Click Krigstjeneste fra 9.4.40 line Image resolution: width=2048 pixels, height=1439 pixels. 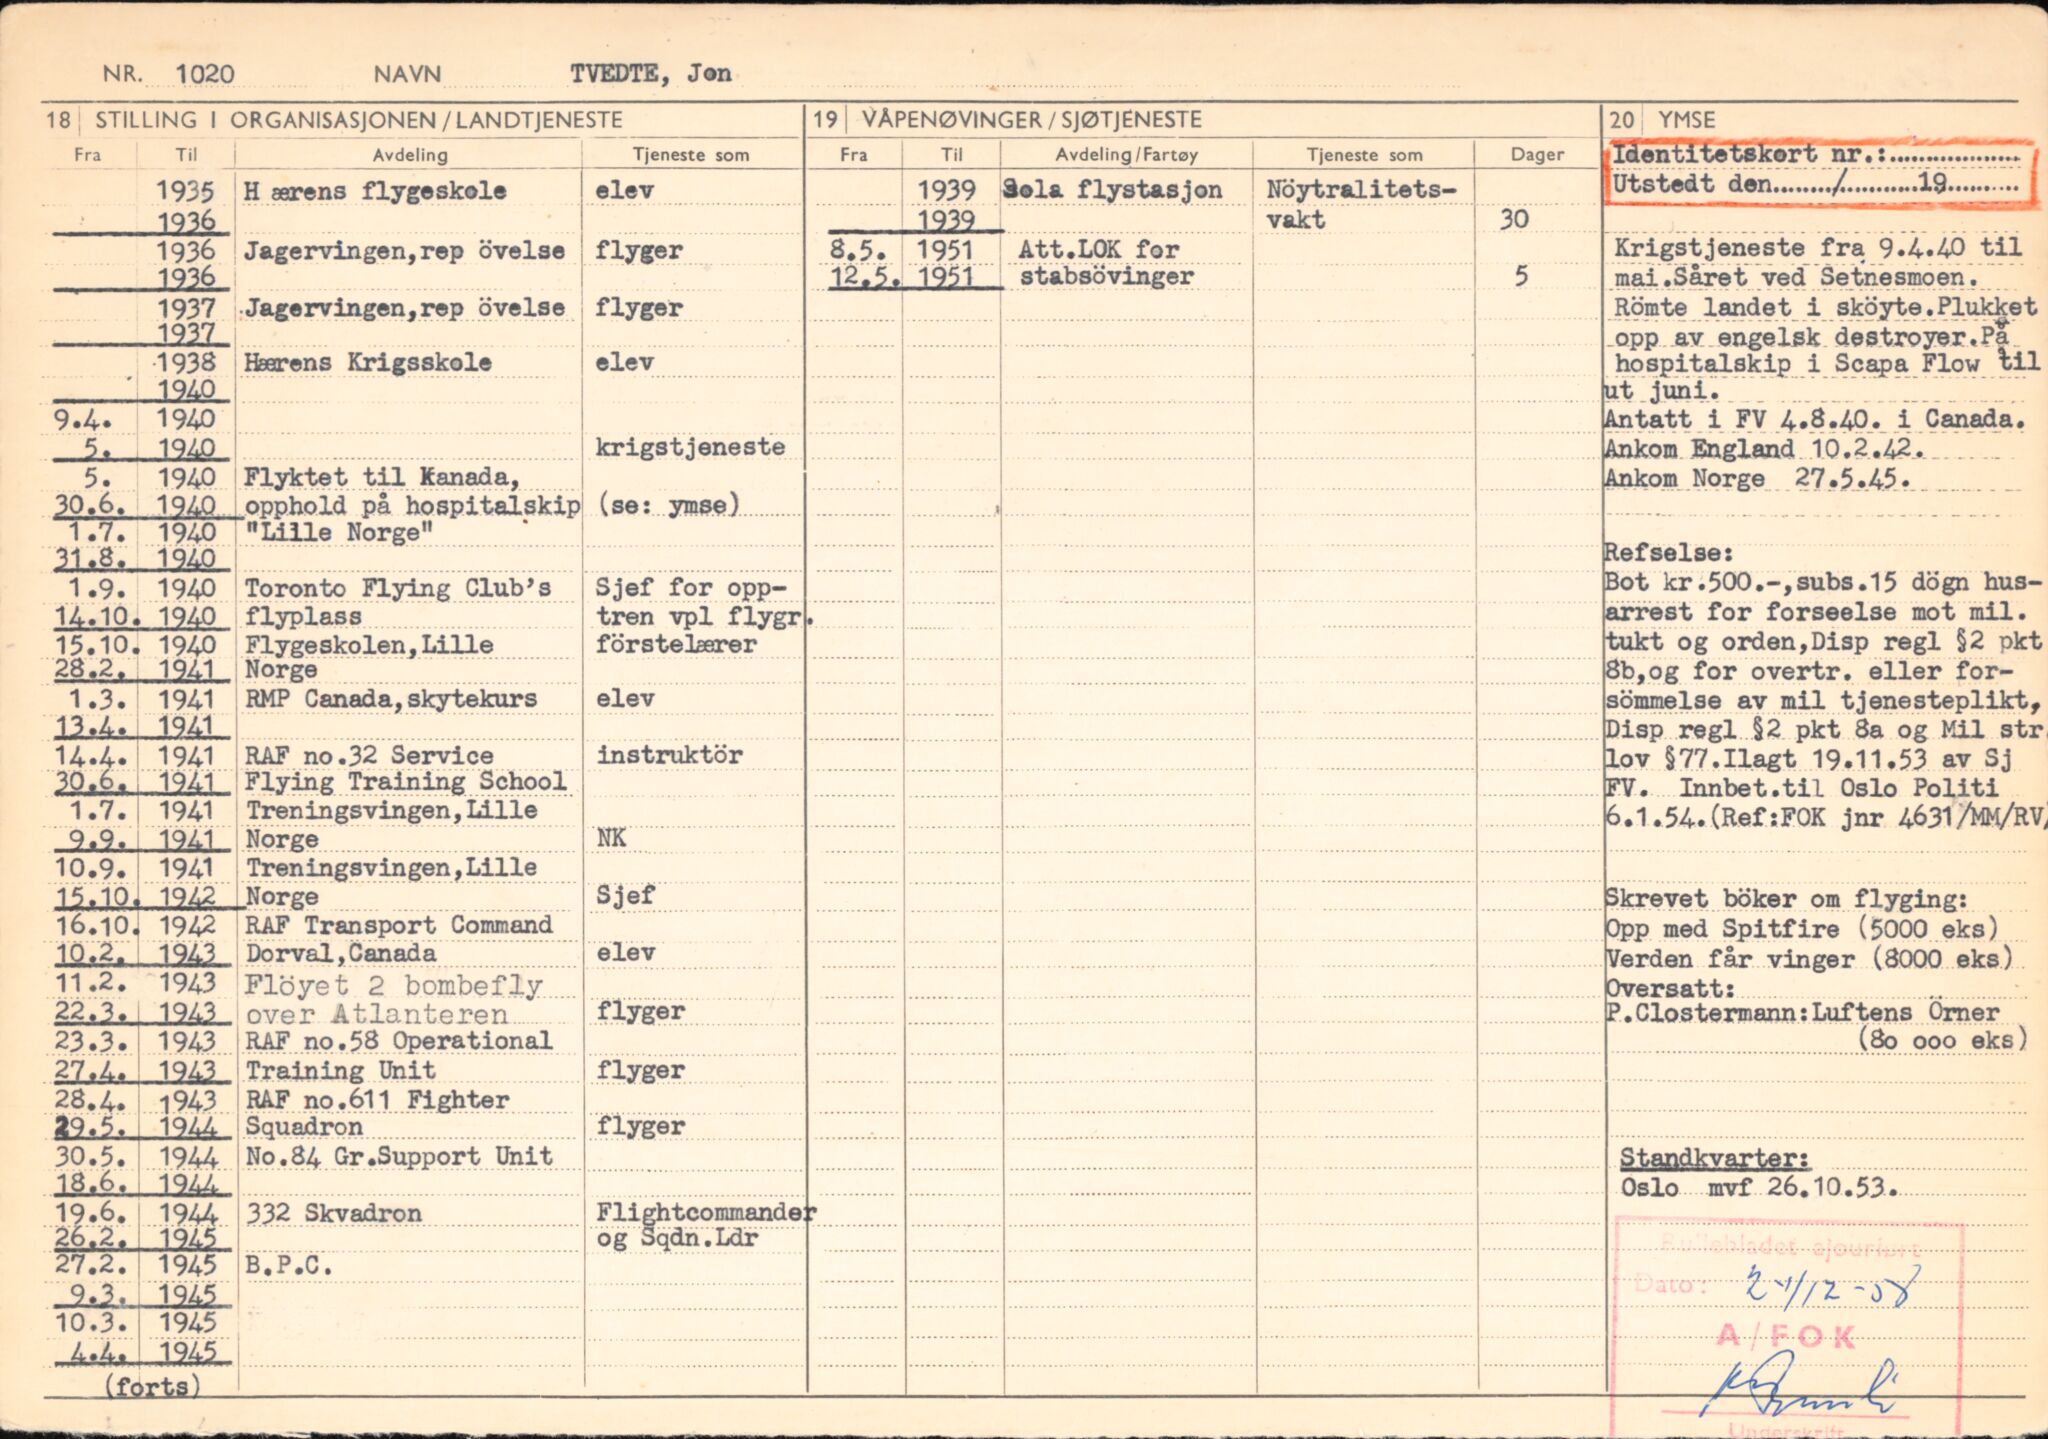pos(1818,247)
